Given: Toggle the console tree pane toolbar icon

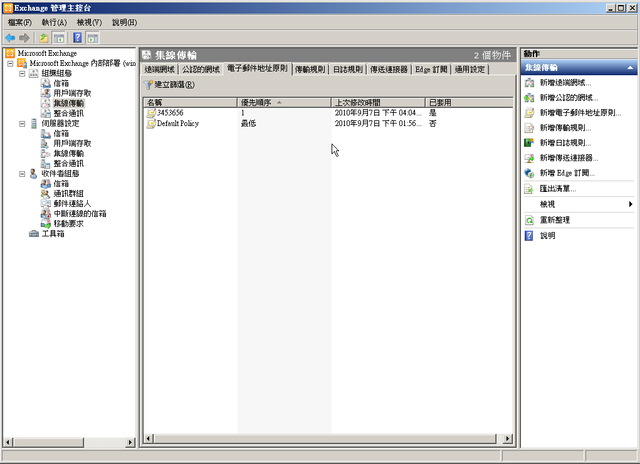Looking at the screenshot, I should (x=59, y=38).
